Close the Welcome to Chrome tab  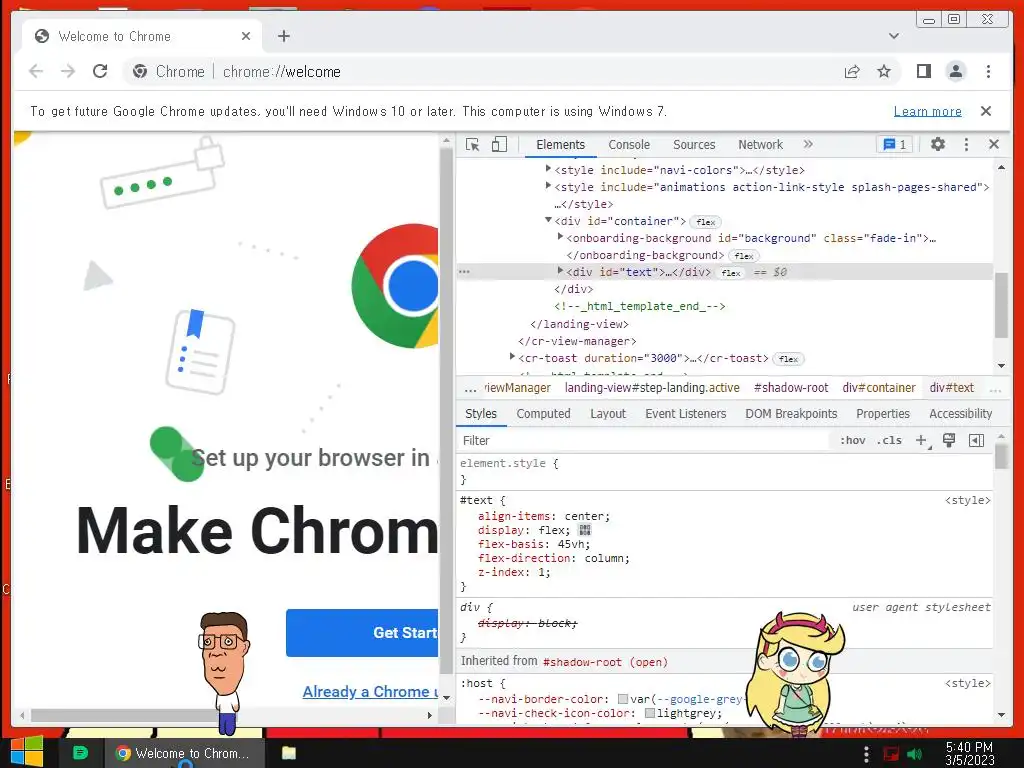(x=246, y=36)
